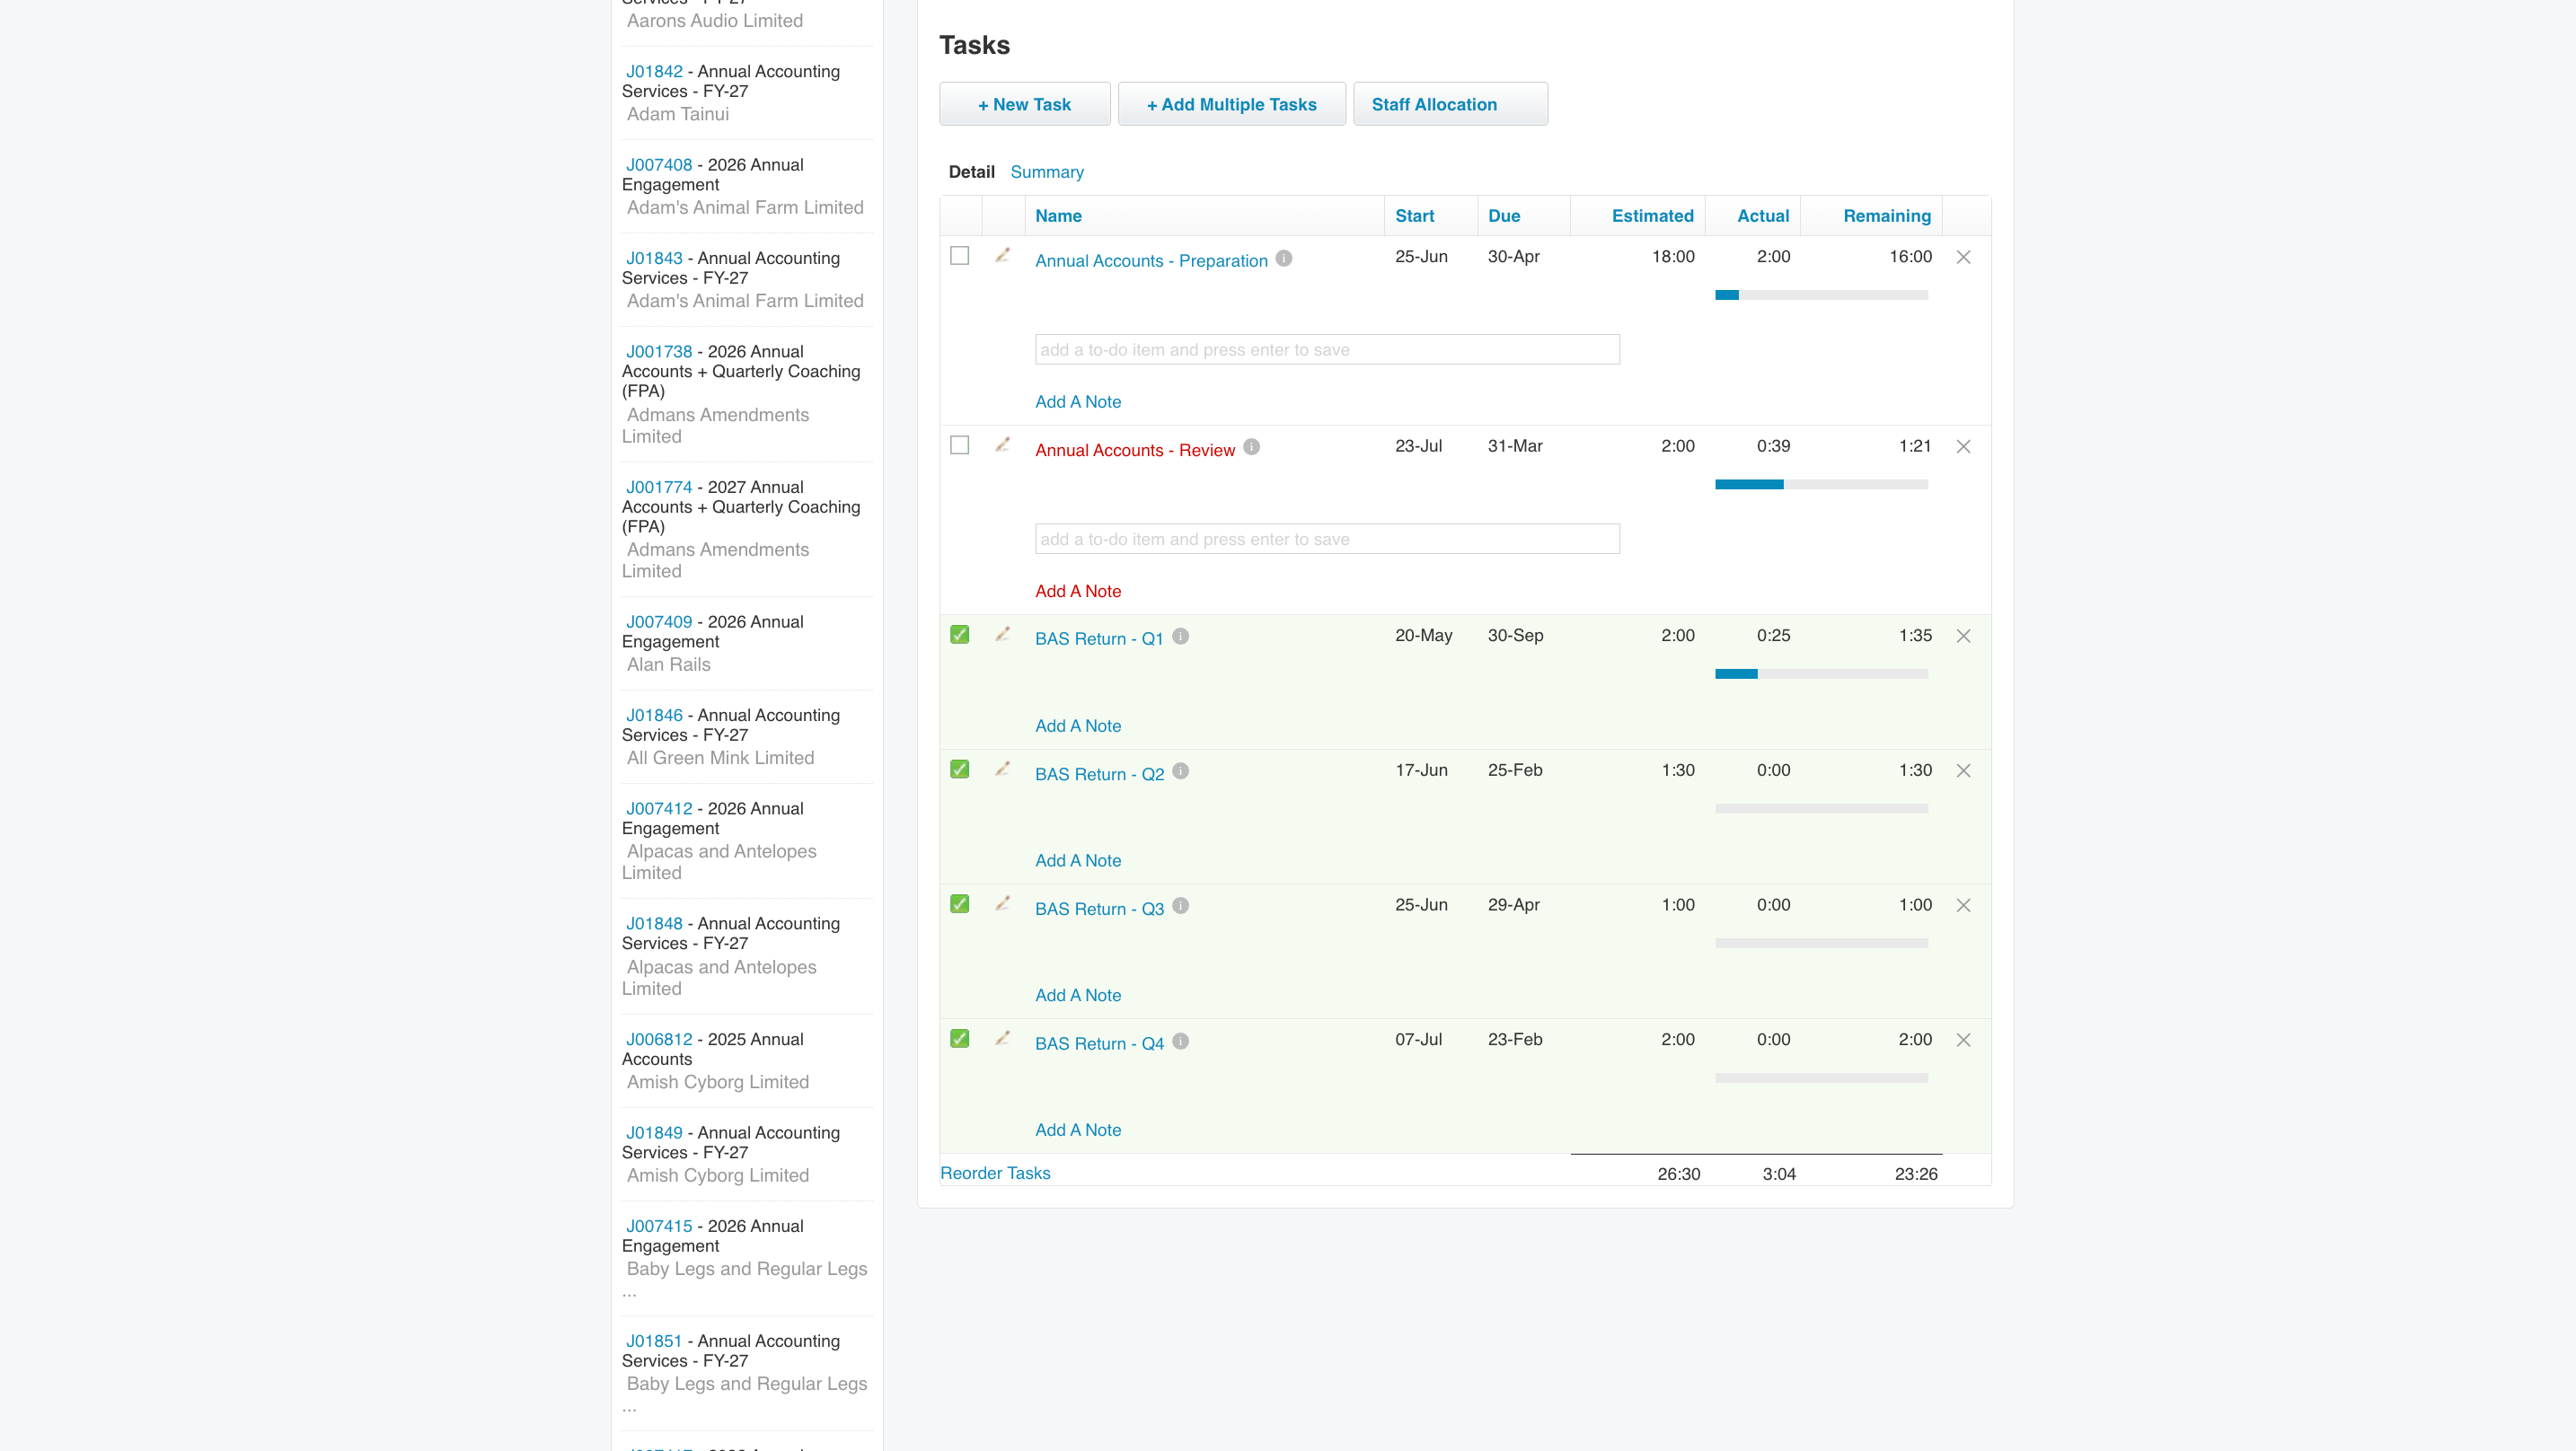Select the Detail tab

point(971,172)
